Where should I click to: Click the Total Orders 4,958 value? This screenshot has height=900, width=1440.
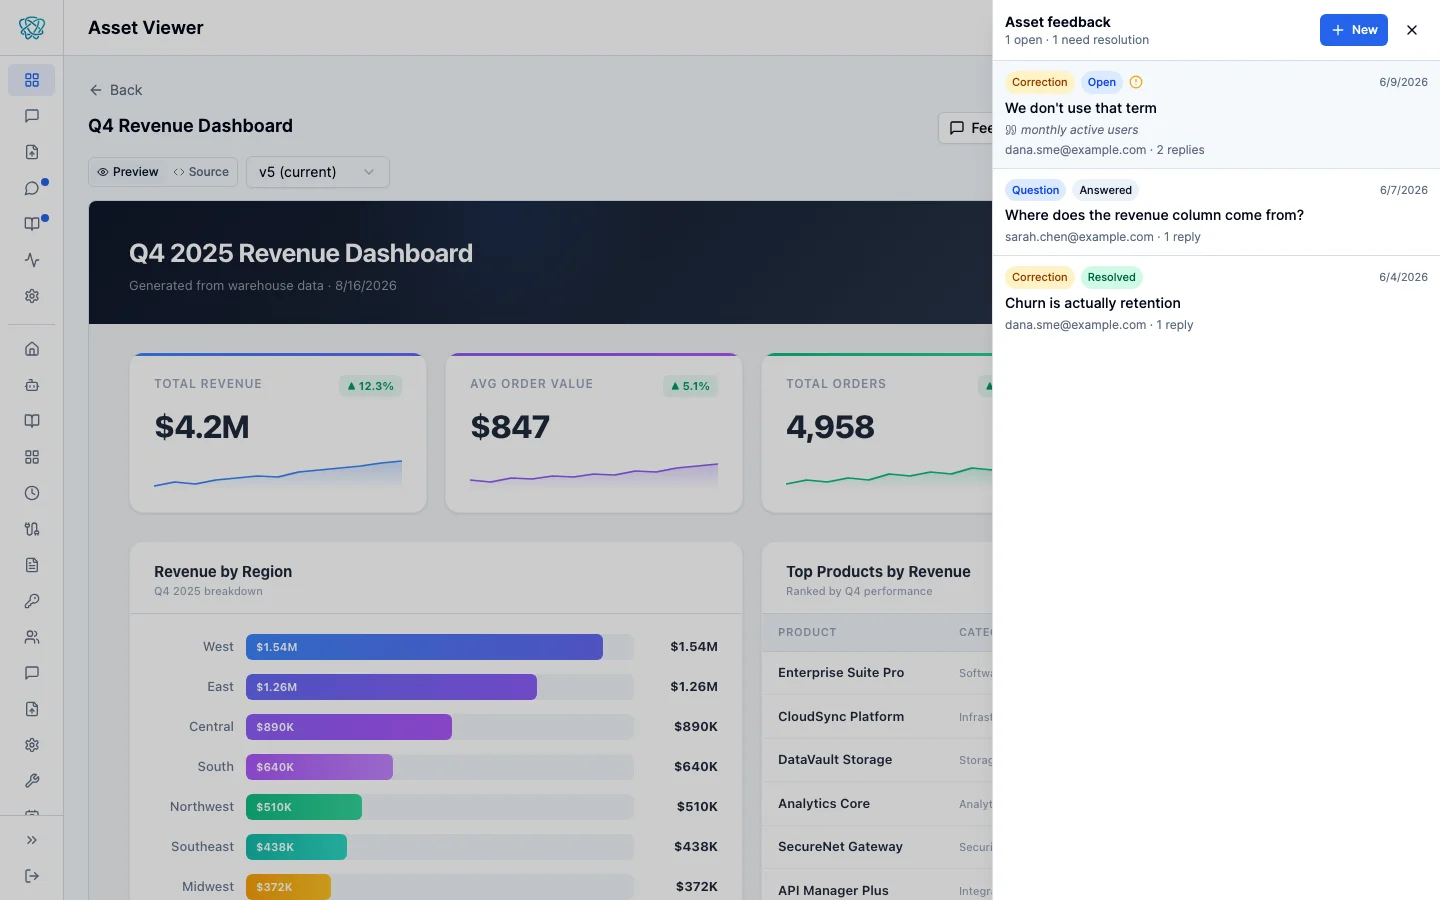[830, 427]
